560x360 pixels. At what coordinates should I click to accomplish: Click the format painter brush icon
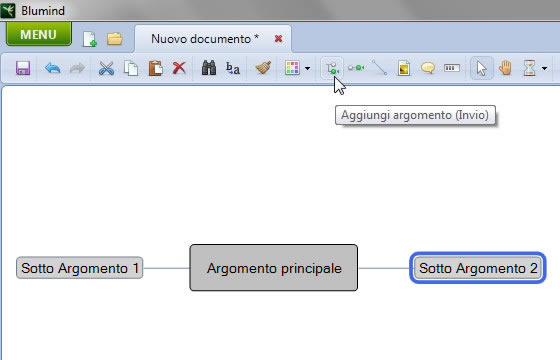(x=263, y=68)
